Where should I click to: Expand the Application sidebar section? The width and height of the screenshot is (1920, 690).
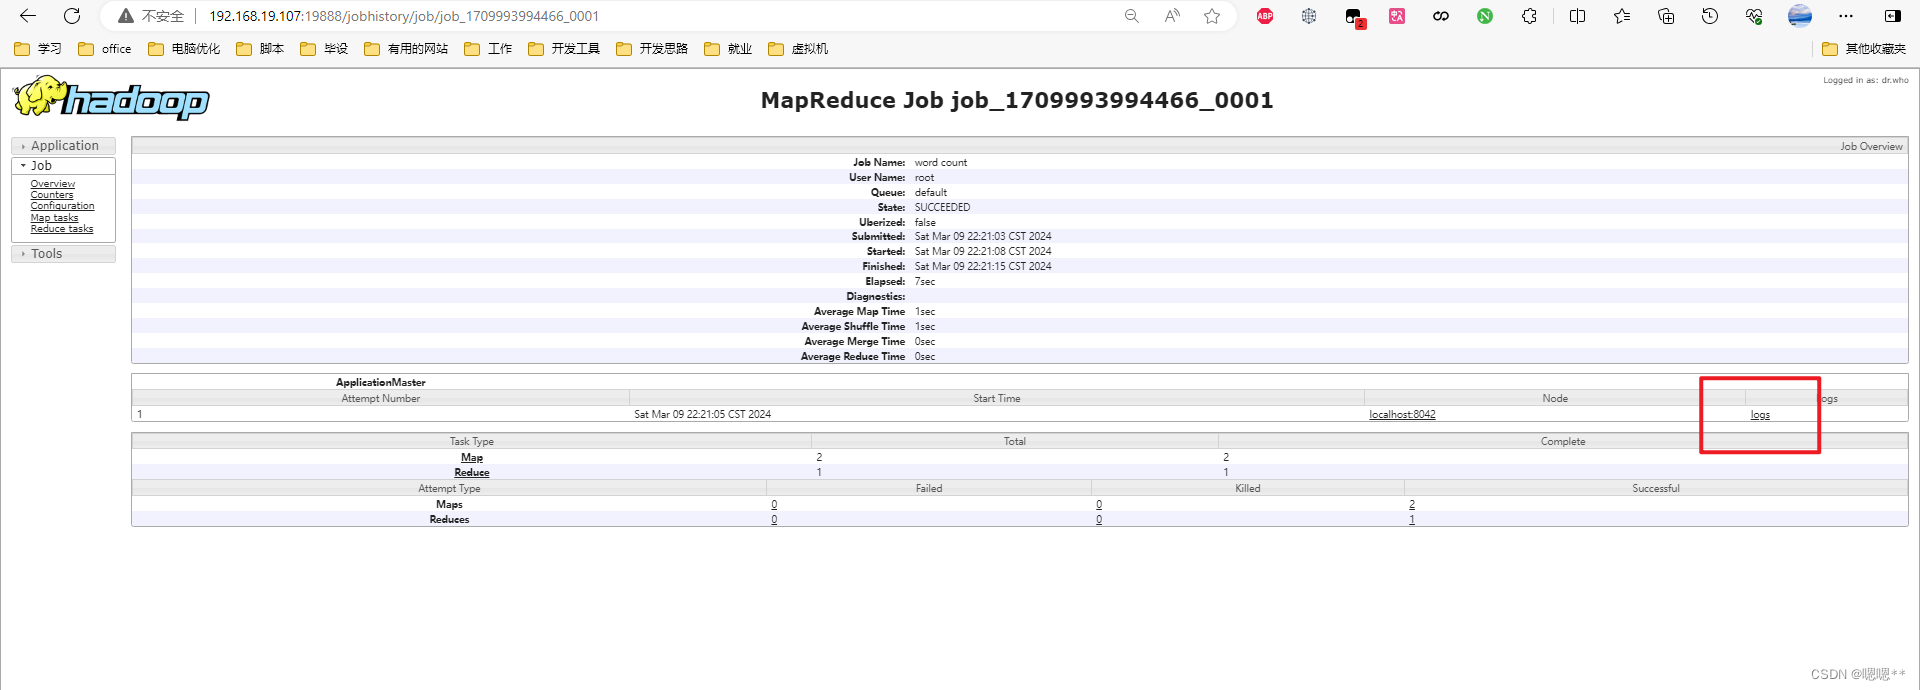point(64,146)
